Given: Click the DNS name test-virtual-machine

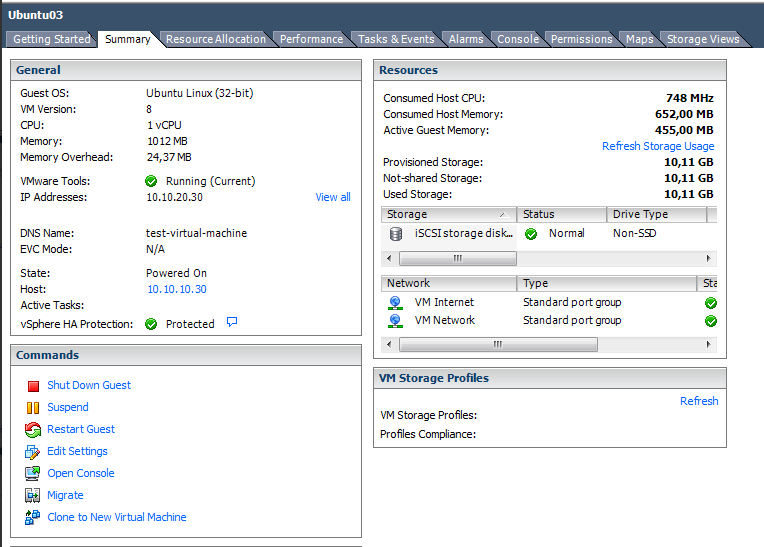Looking at the screenshot, I should pyautogui.click(x=196, y=233).
